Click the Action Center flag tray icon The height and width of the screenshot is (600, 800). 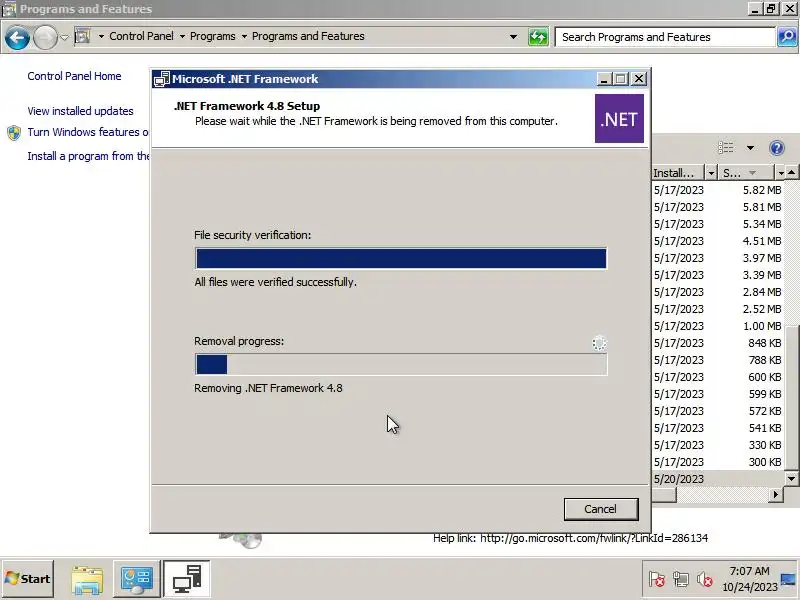click(656, 579)
